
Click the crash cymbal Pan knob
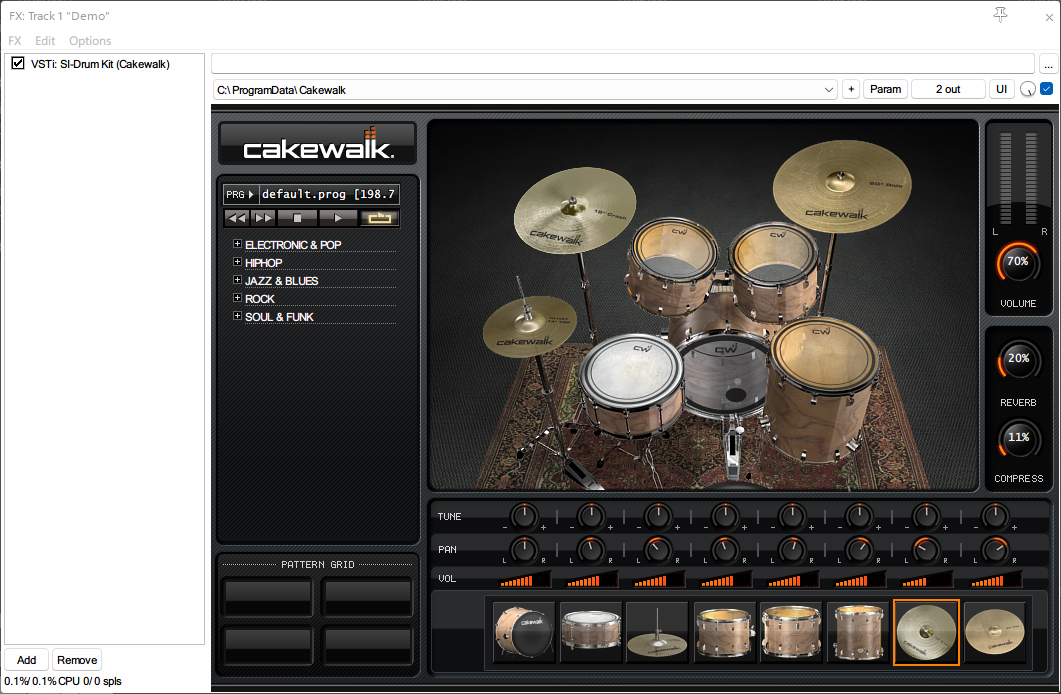pos(926,550)
